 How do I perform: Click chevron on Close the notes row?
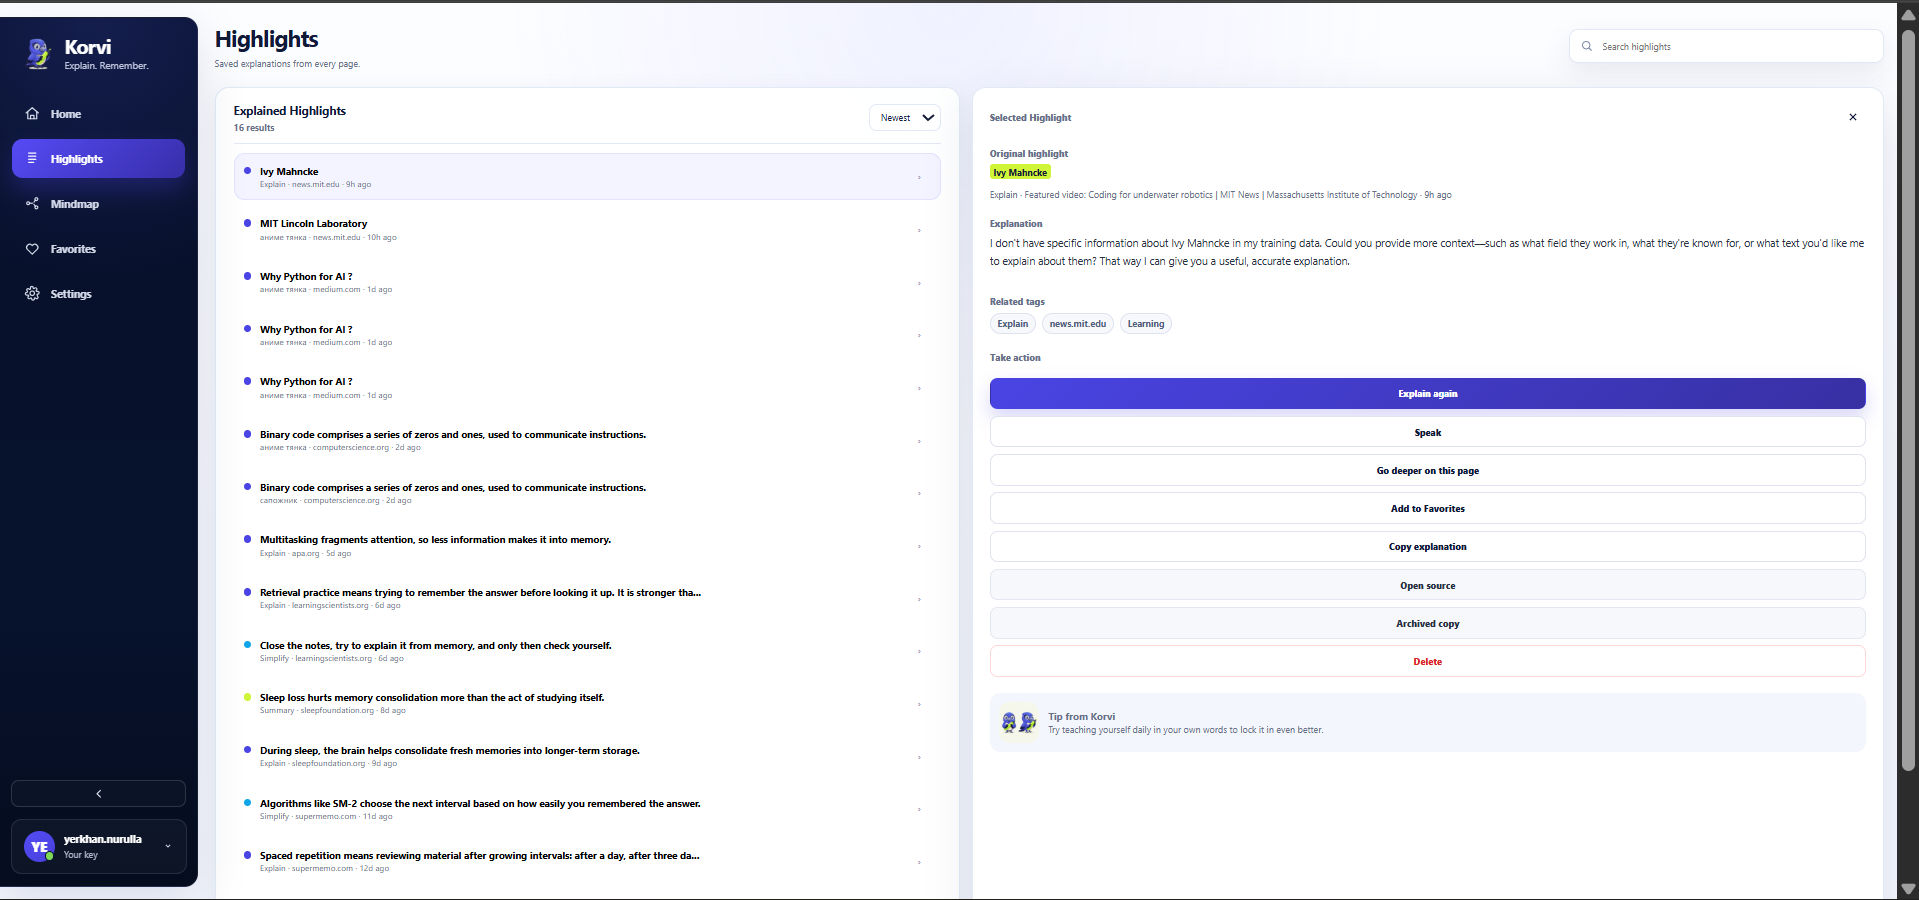pyautogui.click(x=919, y=651)
